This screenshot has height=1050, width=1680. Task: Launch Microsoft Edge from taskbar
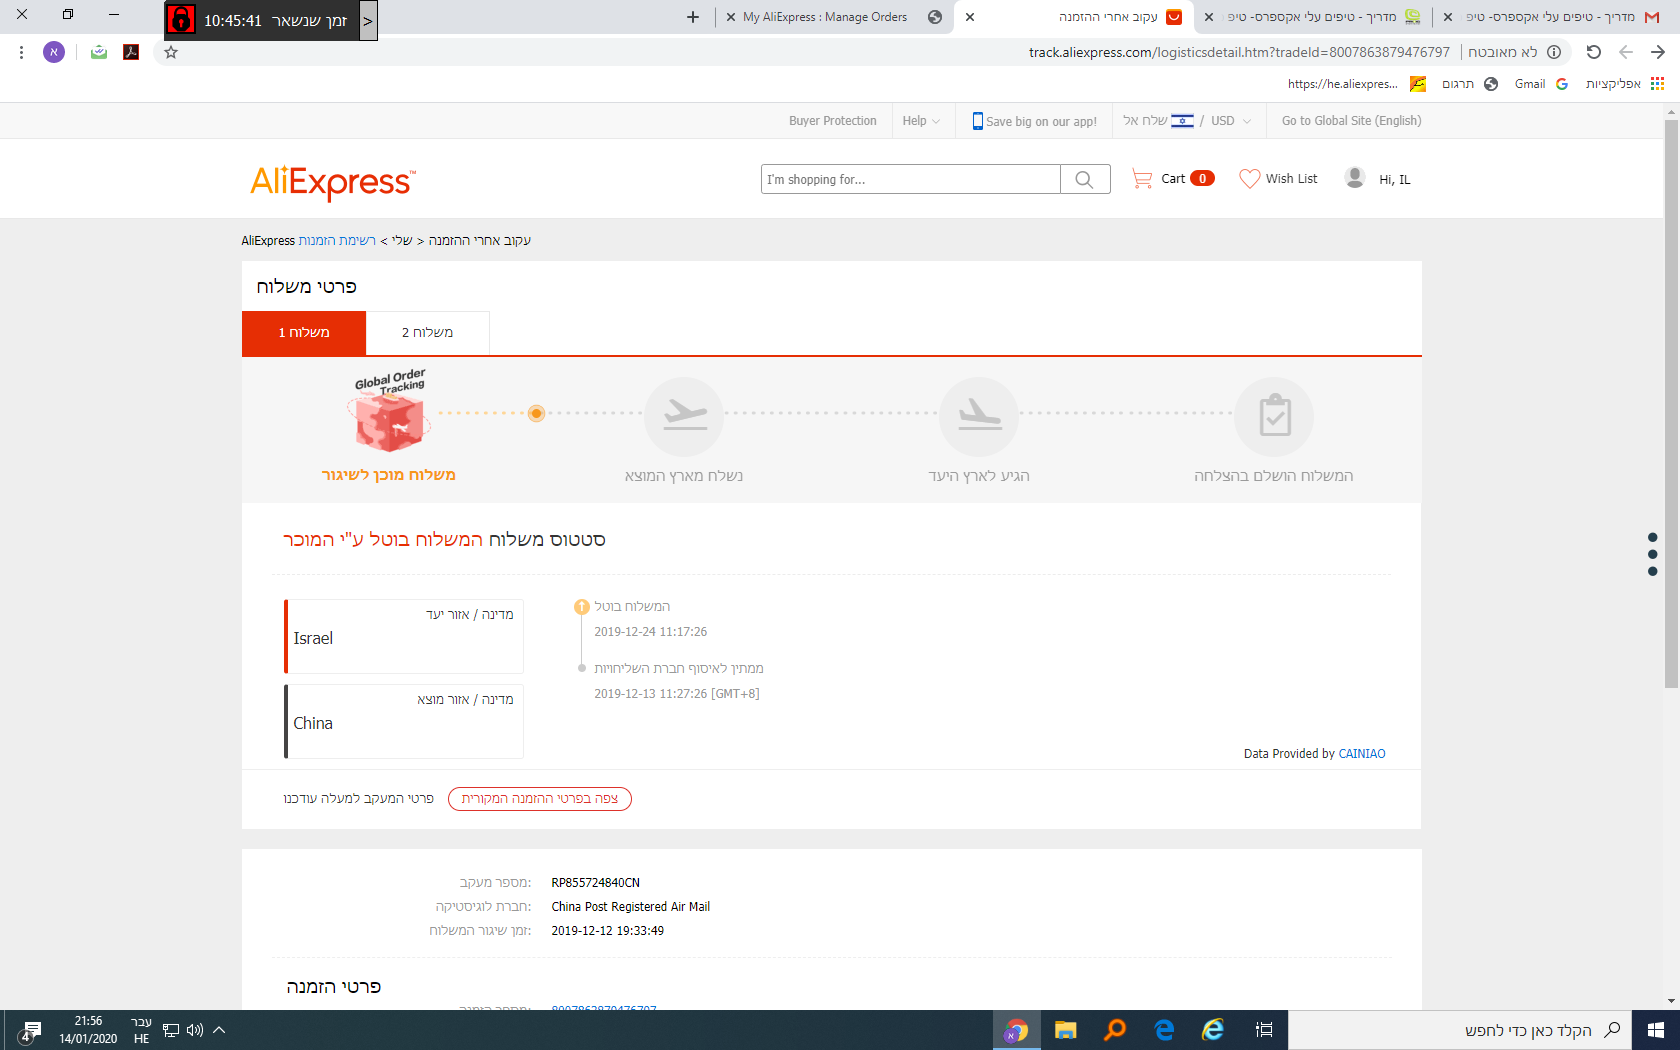pyautogui.click(x=1164, y=1030)
